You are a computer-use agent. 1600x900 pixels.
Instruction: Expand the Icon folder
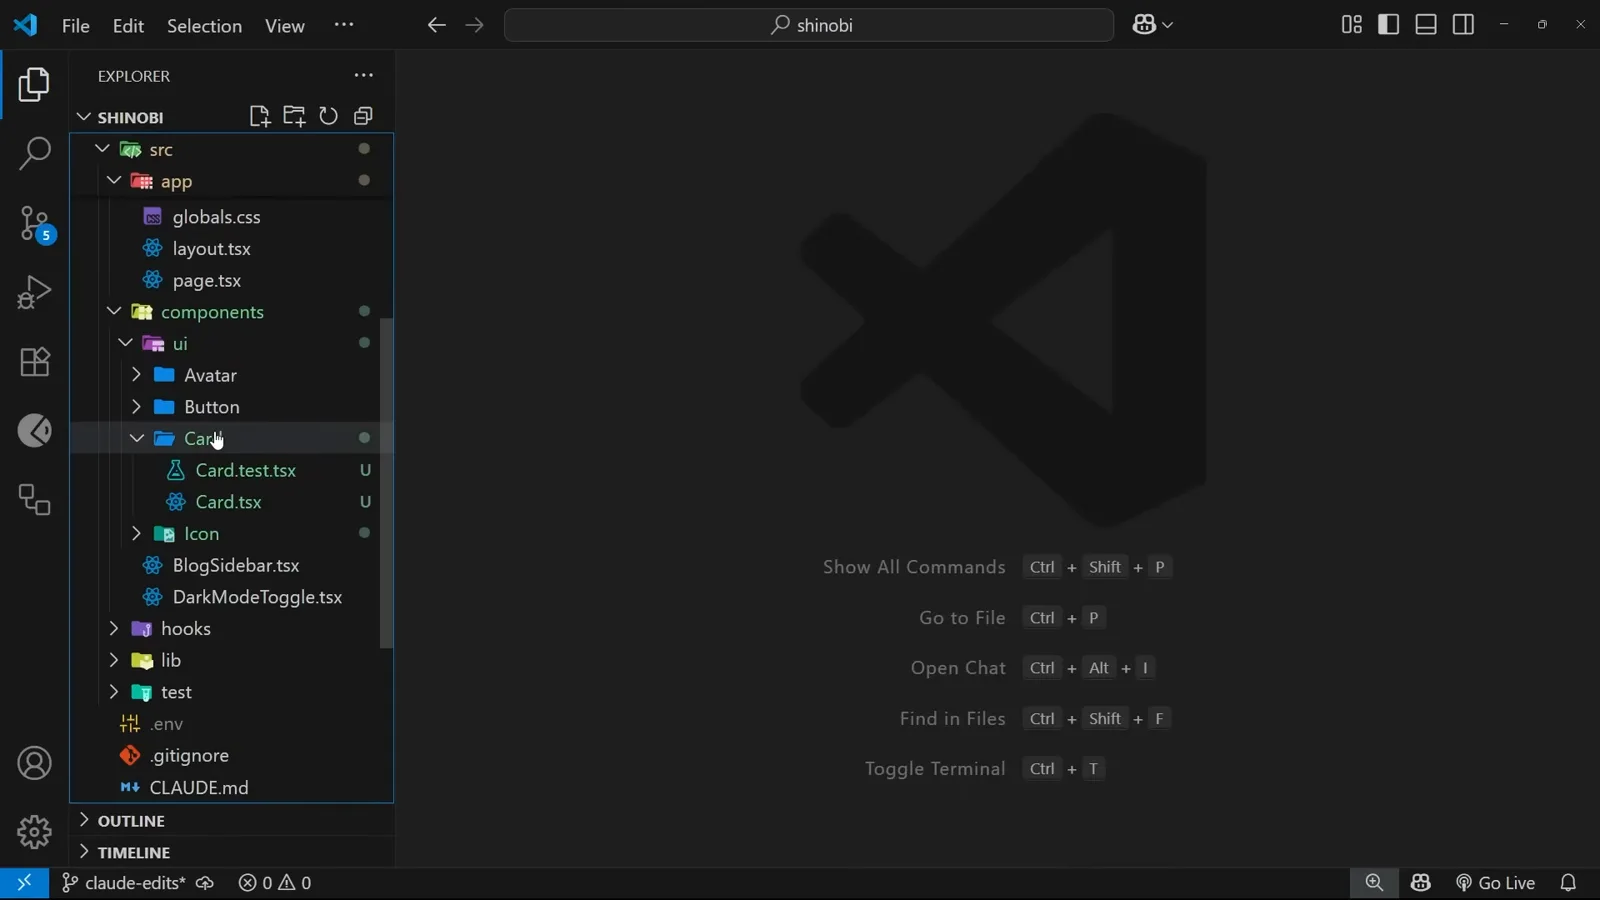tap(137, 534)
